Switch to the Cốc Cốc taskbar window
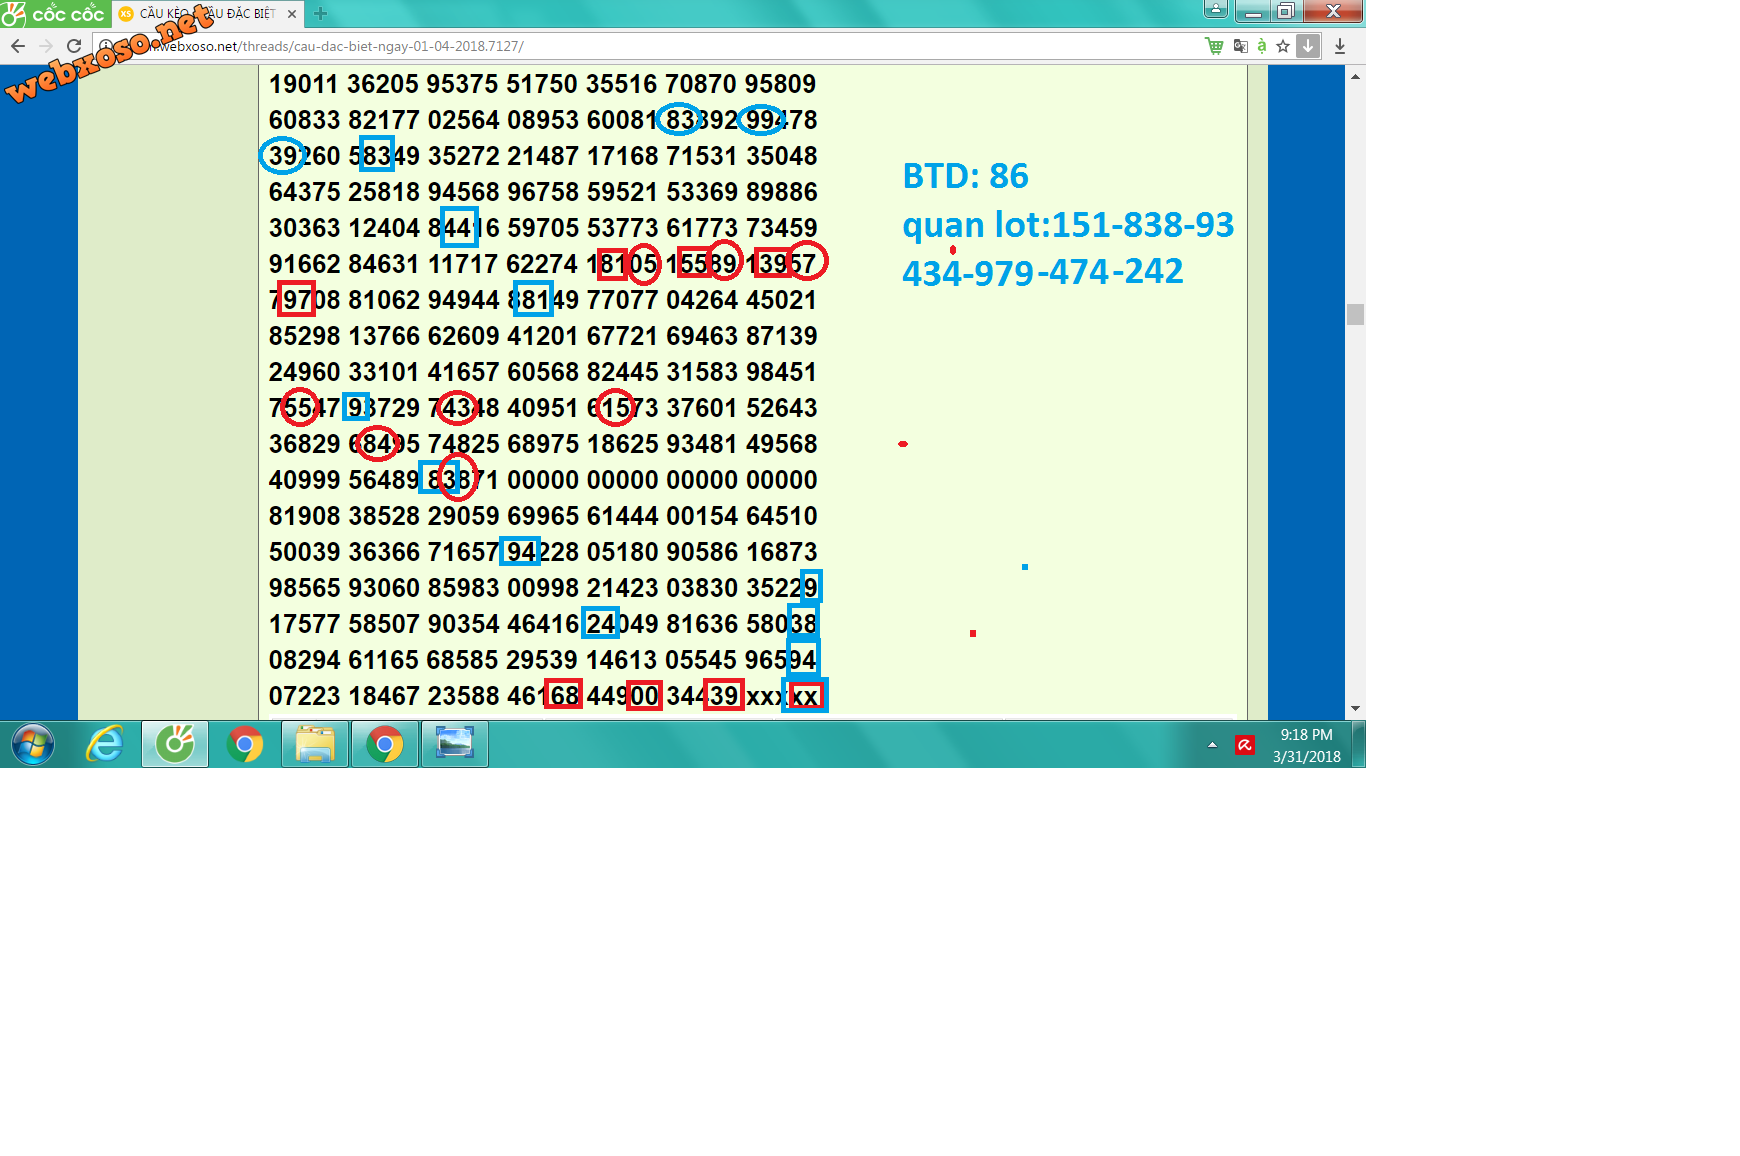 pos(175,745)
